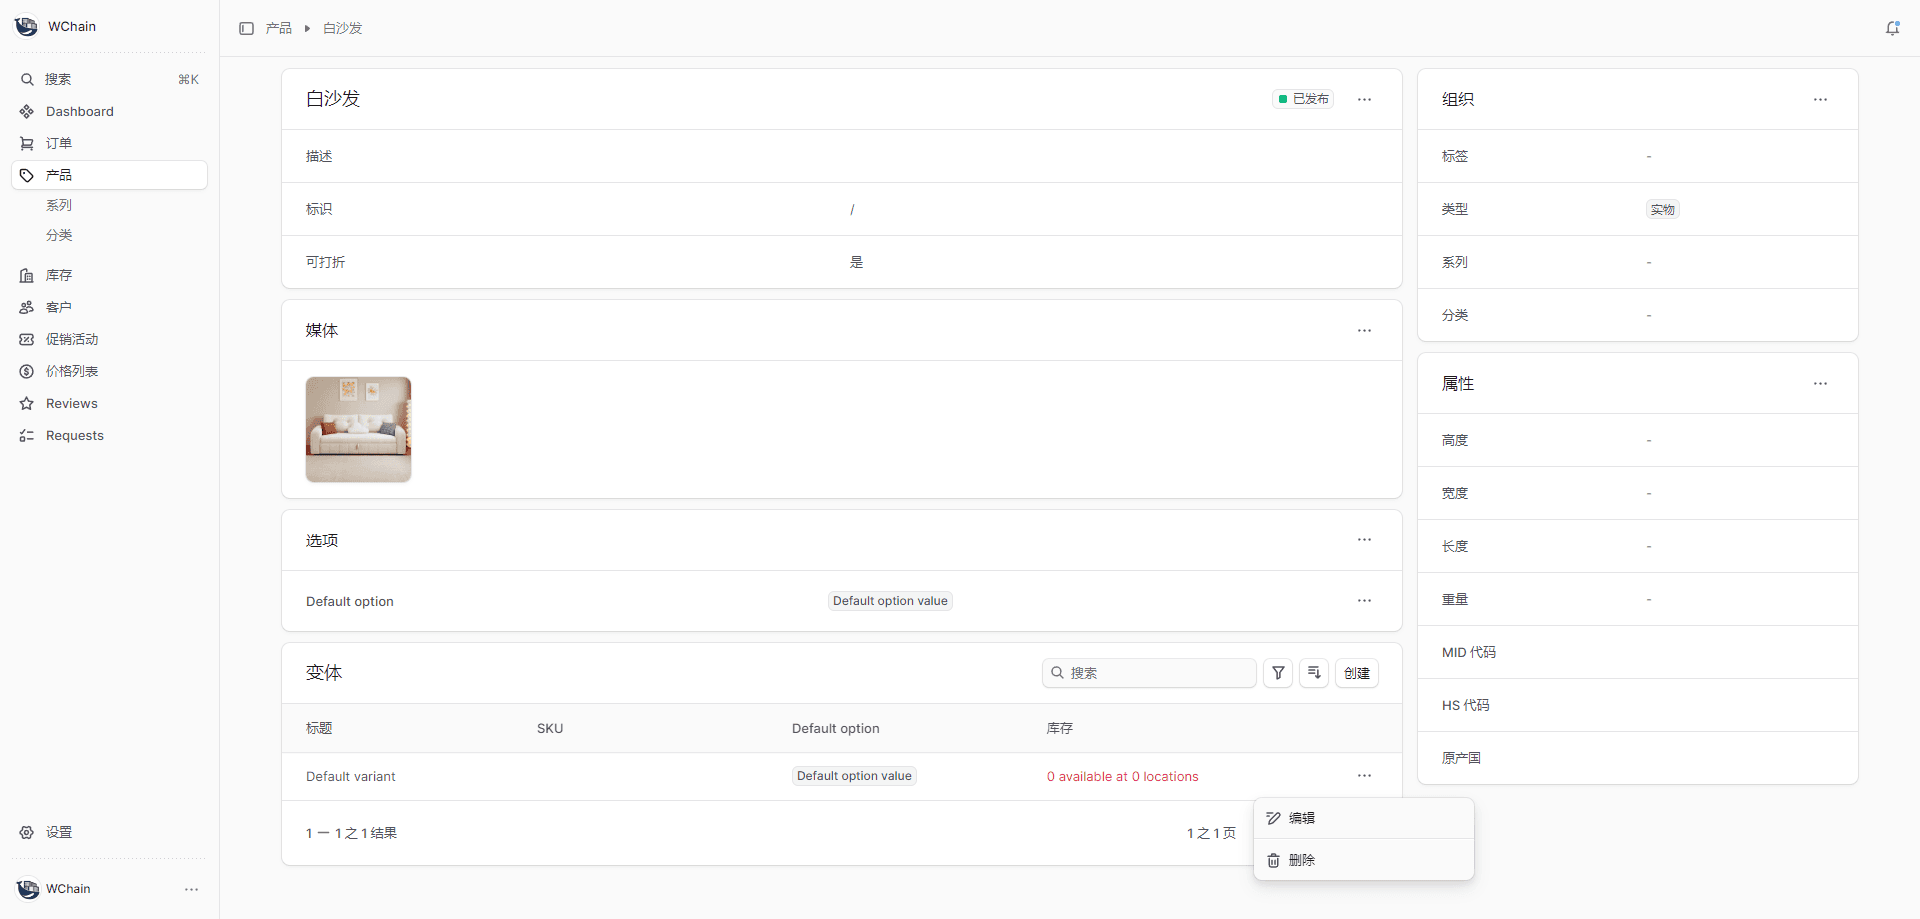The image size is (1920, 919).
Task: Click the notifications bell icon
Action: pyautogui.click(x=1892, y=28)
